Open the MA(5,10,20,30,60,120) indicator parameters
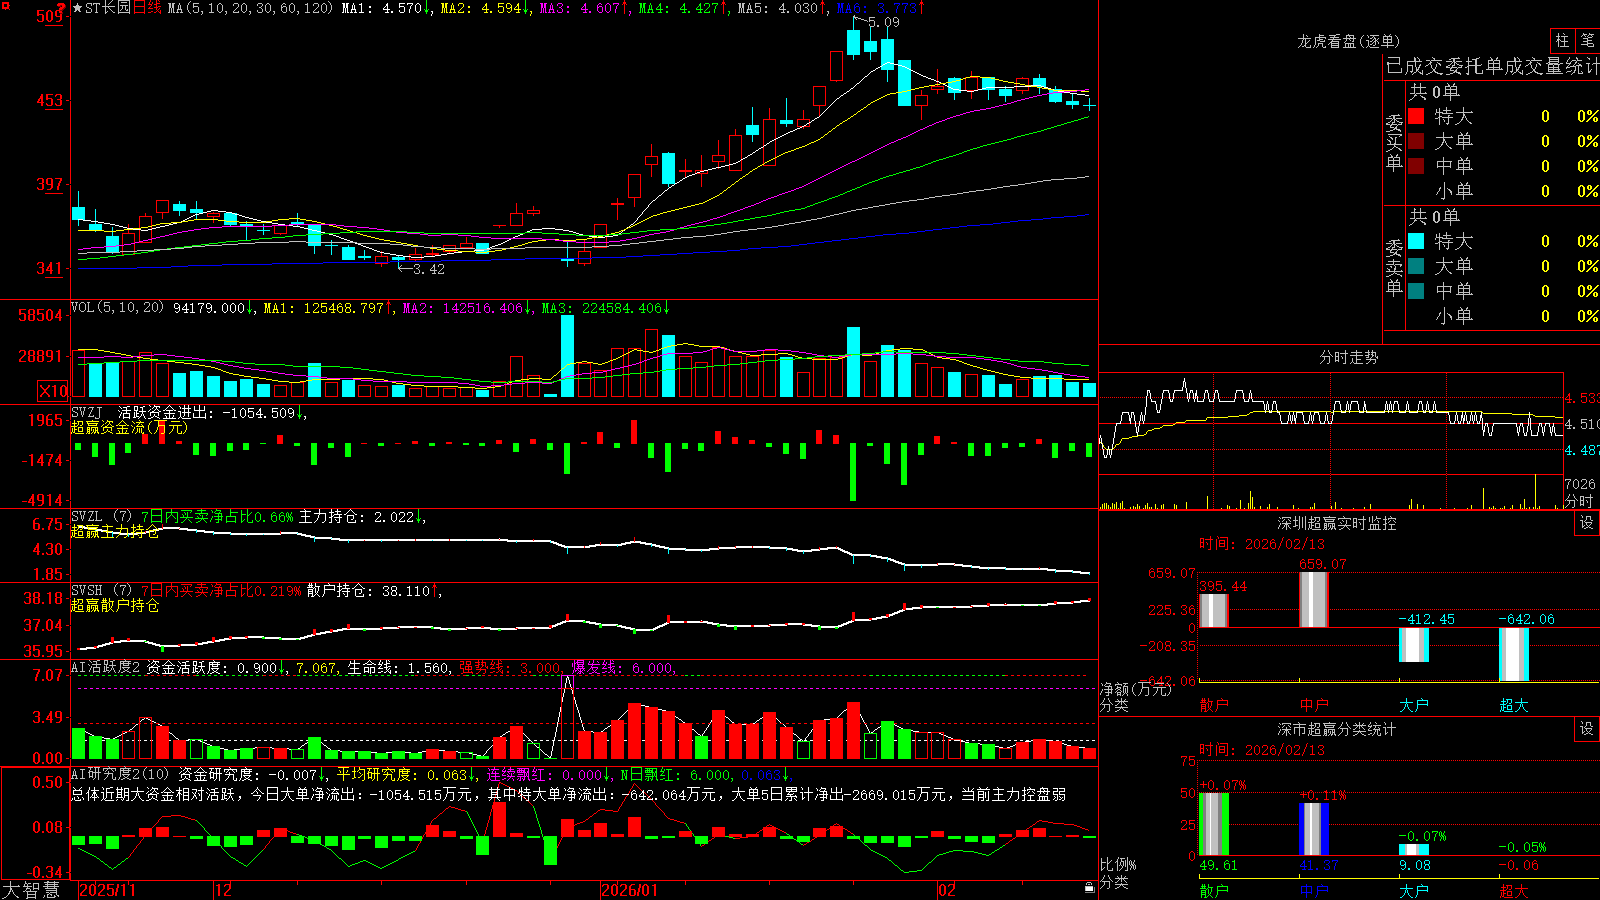 250,8
